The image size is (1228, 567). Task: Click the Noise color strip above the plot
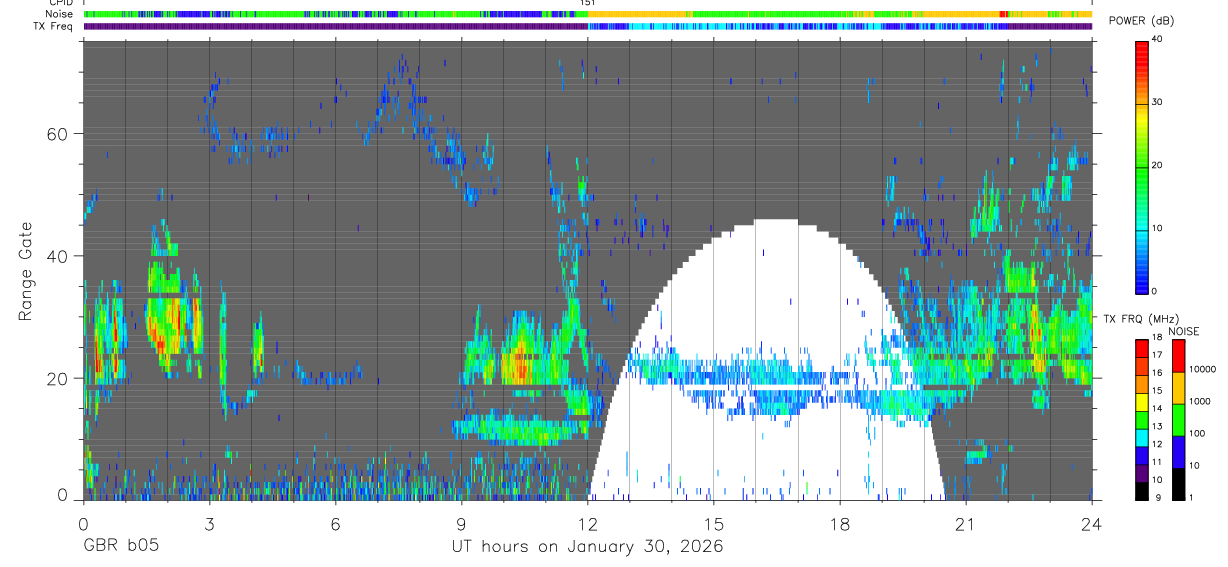click(x=588, y=14)
